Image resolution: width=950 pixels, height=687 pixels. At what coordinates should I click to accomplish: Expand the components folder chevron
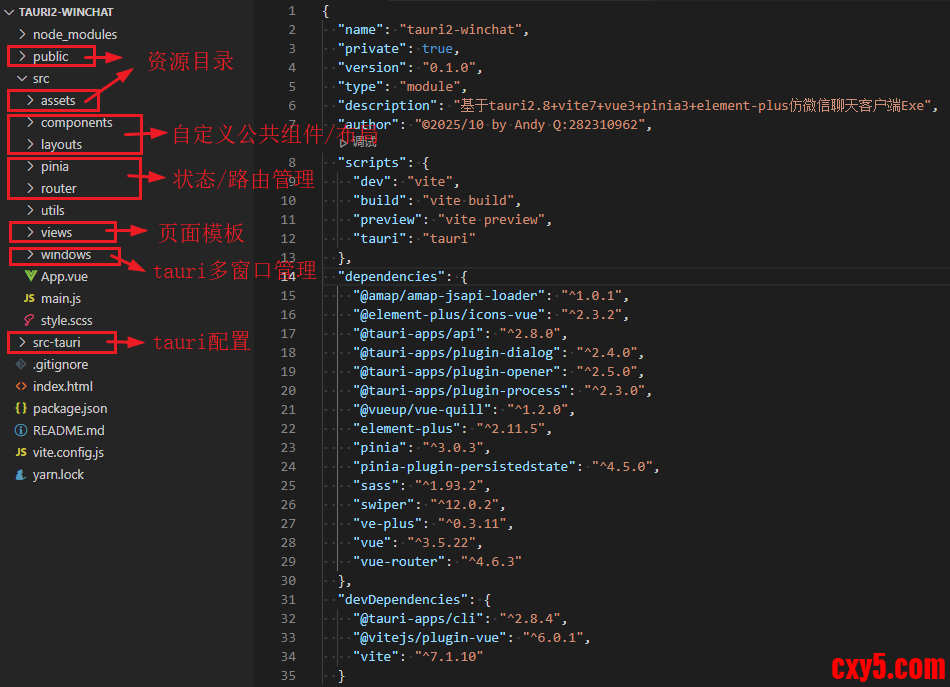click(30, 122)
